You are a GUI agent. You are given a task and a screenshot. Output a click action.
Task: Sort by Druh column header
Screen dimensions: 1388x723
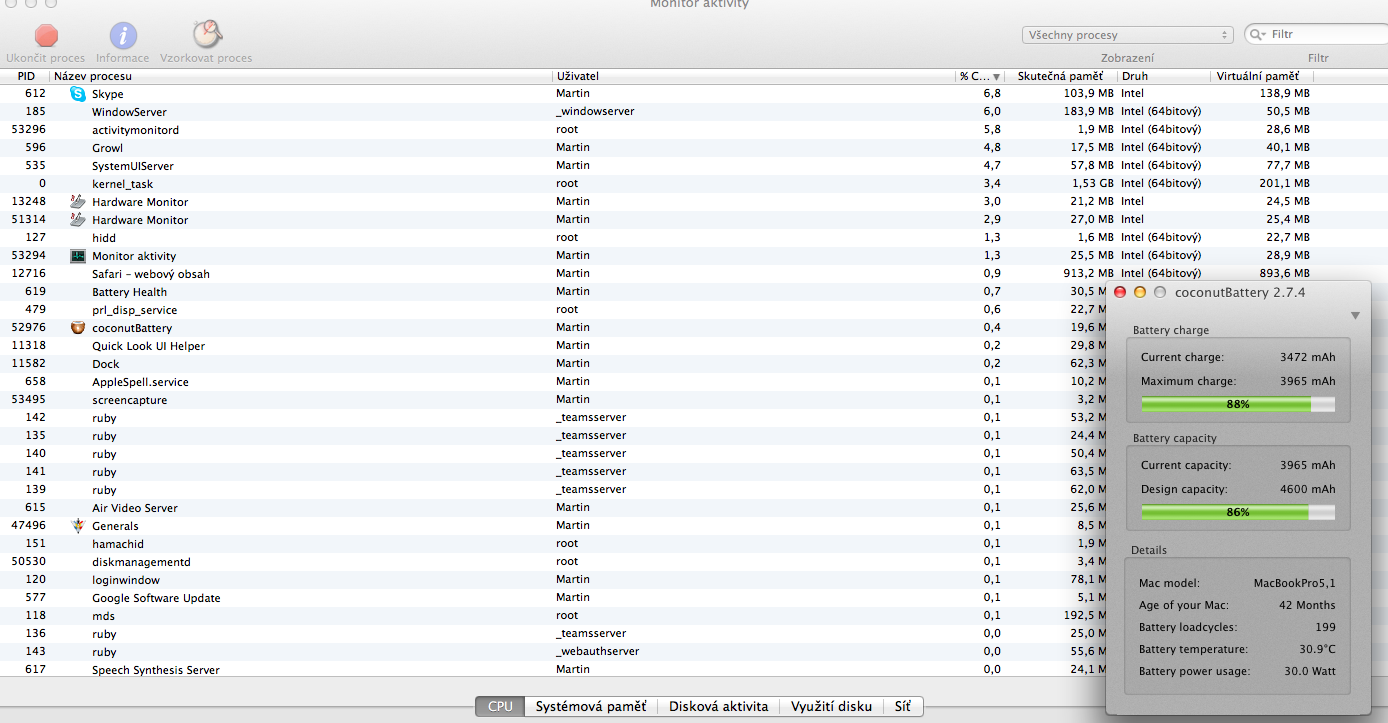(x=1164, y=76)
